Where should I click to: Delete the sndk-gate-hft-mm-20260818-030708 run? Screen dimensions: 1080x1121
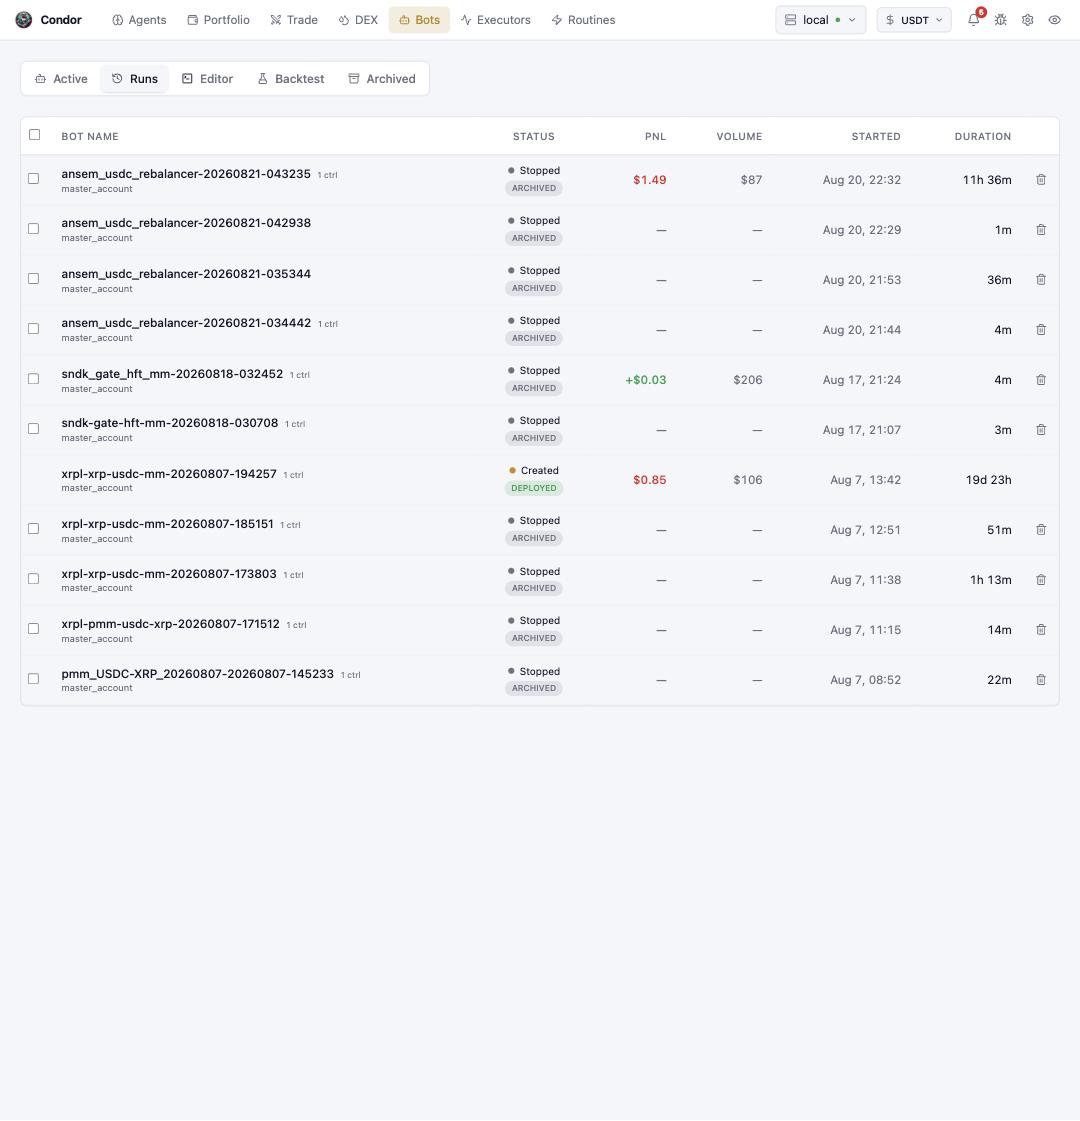[x=1041, y=430]
